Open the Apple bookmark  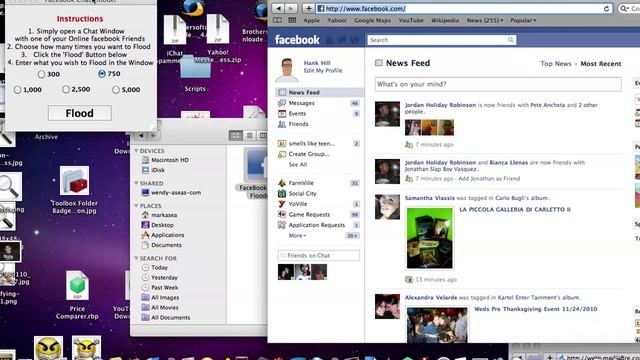click(x=311, y=20)
